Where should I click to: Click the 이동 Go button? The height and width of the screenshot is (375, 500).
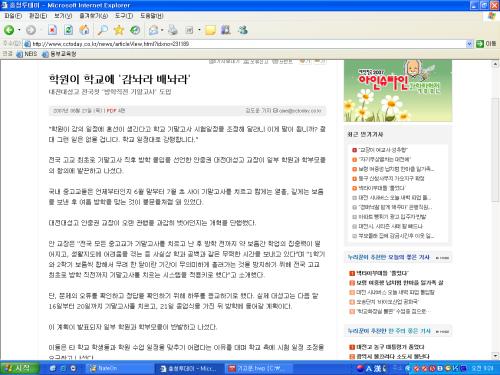tap(486, 44)
